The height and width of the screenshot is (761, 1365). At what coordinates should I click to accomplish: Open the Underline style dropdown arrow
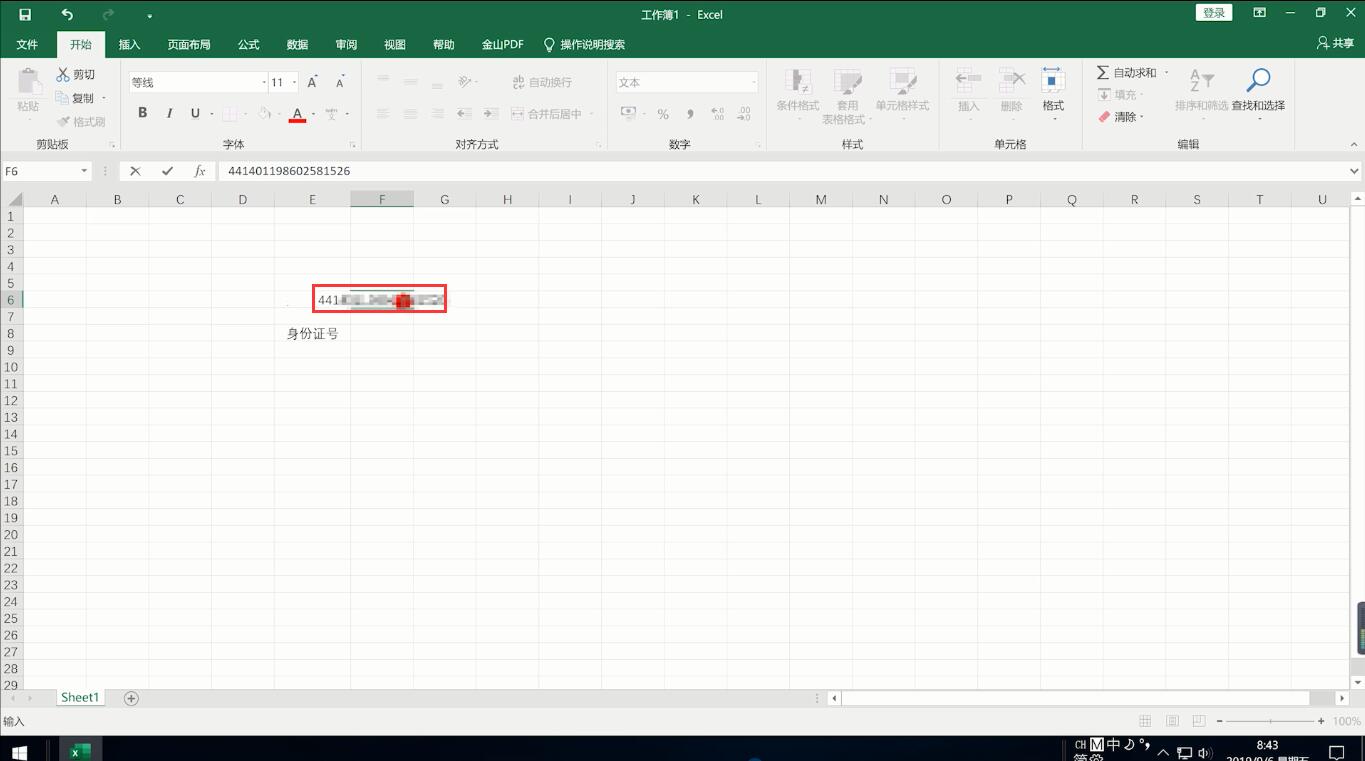coord(210,113)
